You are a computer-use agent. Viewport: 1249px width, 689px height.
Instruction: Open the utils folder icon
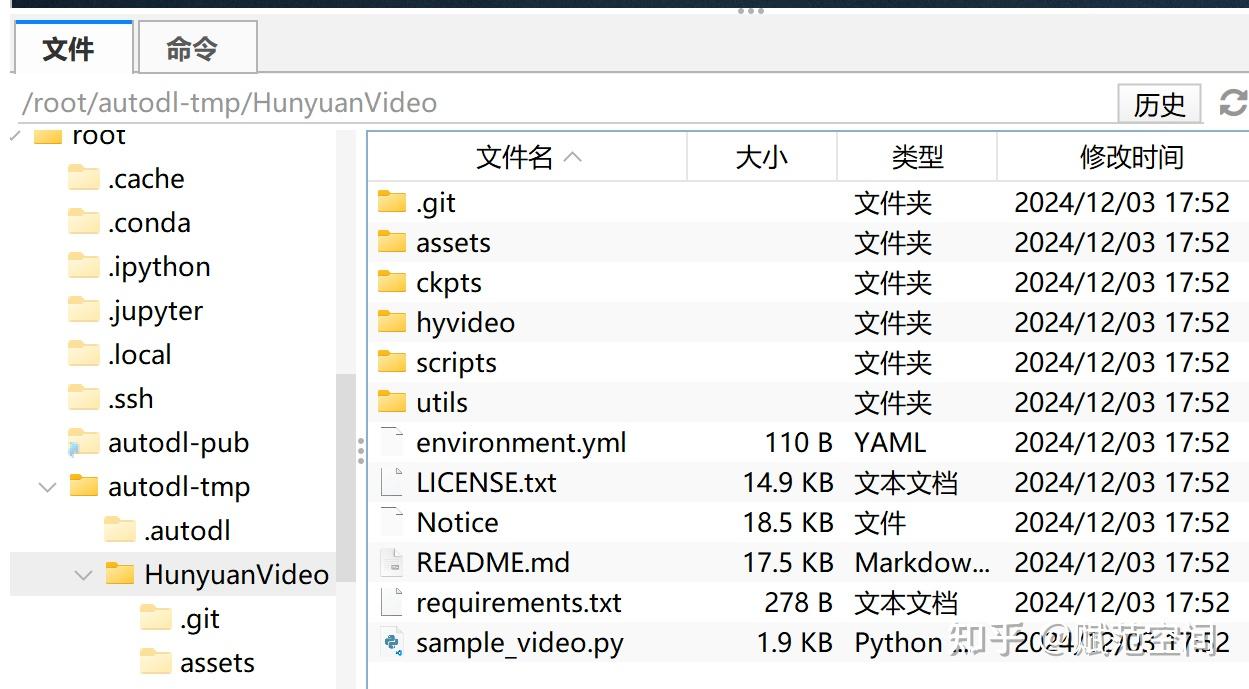[x=391, y=402]
